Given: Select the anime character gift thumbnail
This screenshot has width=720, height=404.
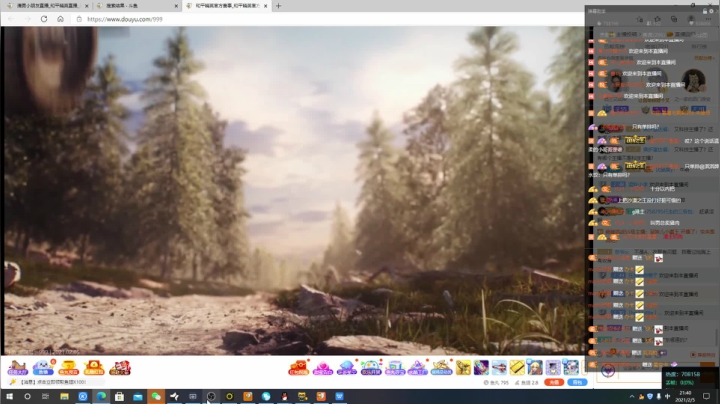Looking at the screenshot, I should click(535, 368).
